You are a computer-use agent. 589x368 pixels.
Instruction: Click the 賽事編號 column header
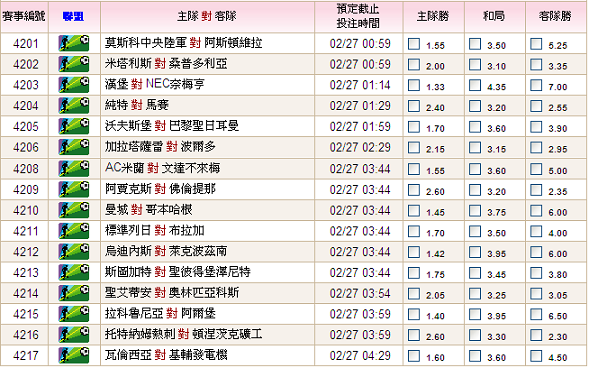pos(24,17)
